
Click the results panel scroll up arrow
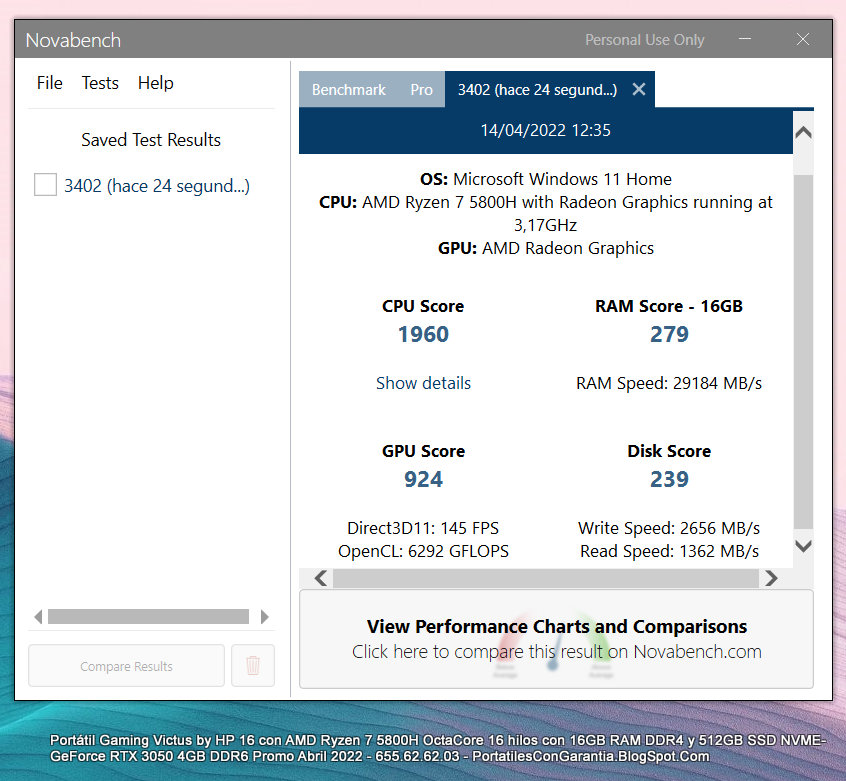tap(803, 132)
